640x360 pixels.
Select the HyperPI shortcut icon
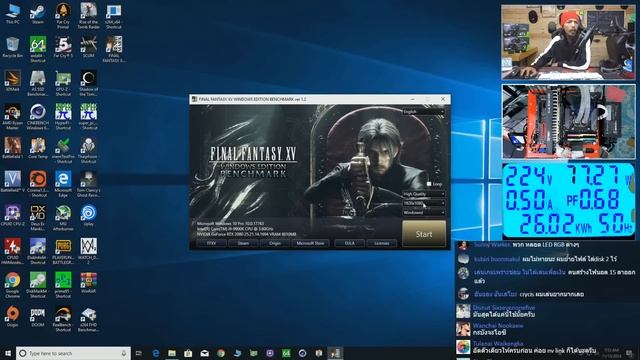click(x=63, y=116)
